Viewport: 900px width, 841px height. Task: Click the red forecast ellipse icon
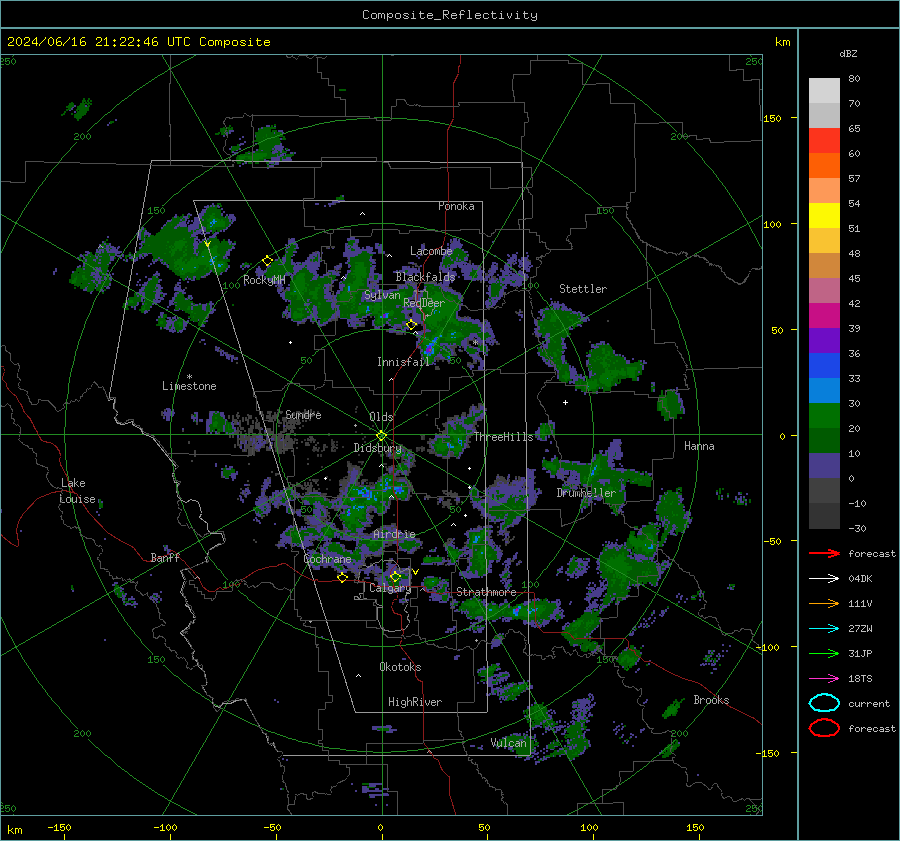(x=824, y=728)
